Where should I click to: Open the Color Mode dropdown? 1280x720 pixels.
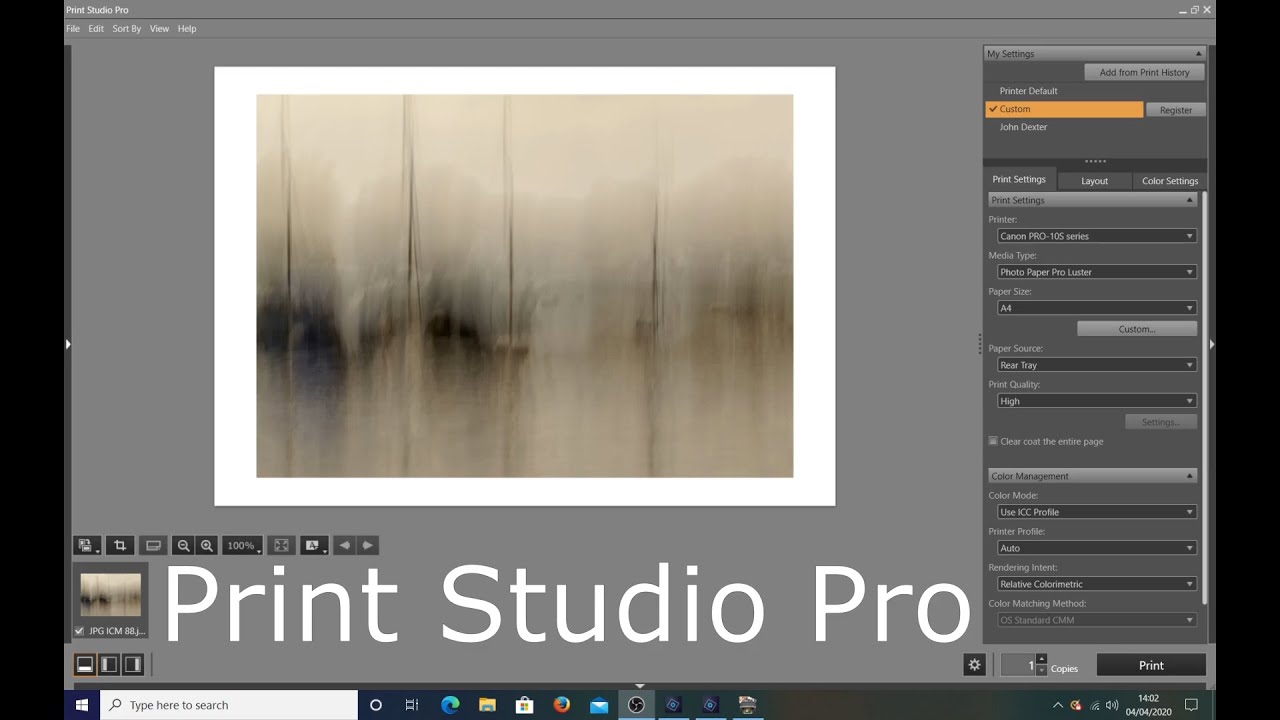click(1097, 512)
